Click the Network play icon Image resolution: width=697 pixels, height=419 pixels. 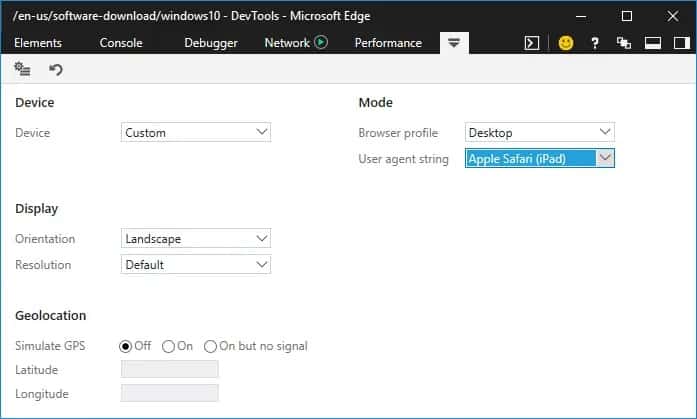(x=321, y=42)
